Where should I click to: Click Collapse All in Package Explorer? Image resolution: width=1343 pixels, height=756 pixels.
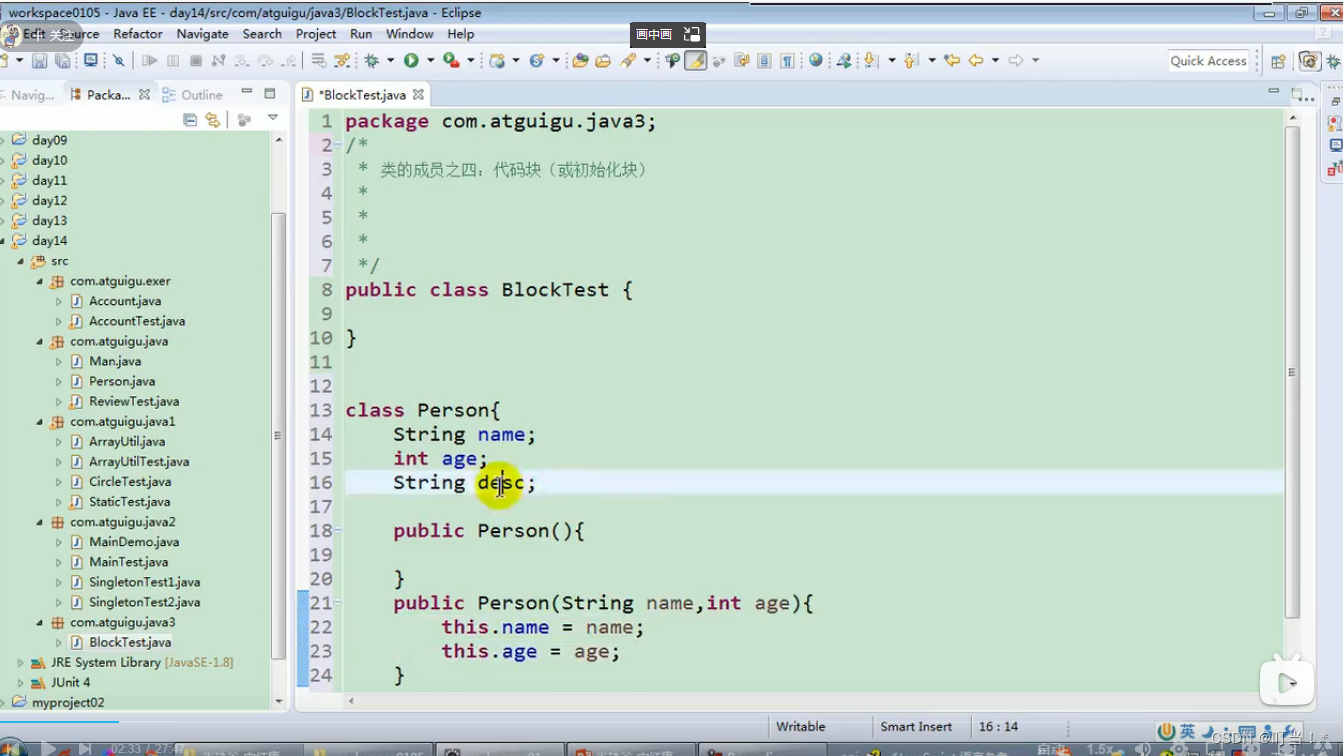[190, 119]
